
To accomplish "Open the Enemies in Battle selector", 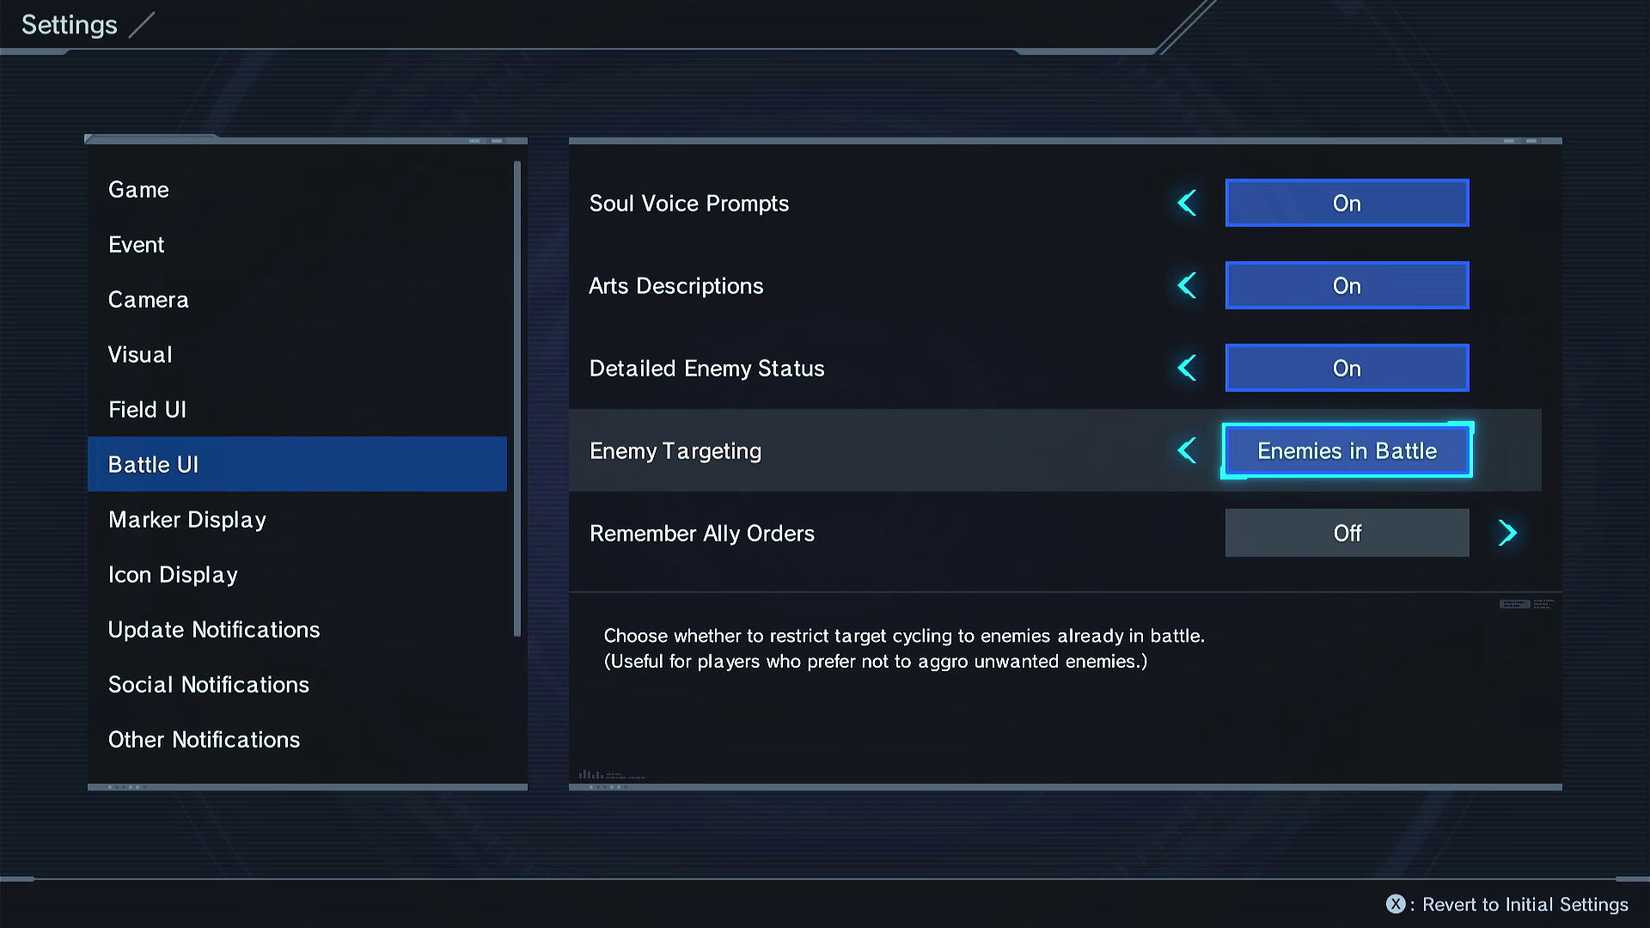I will click(1346, 451).
